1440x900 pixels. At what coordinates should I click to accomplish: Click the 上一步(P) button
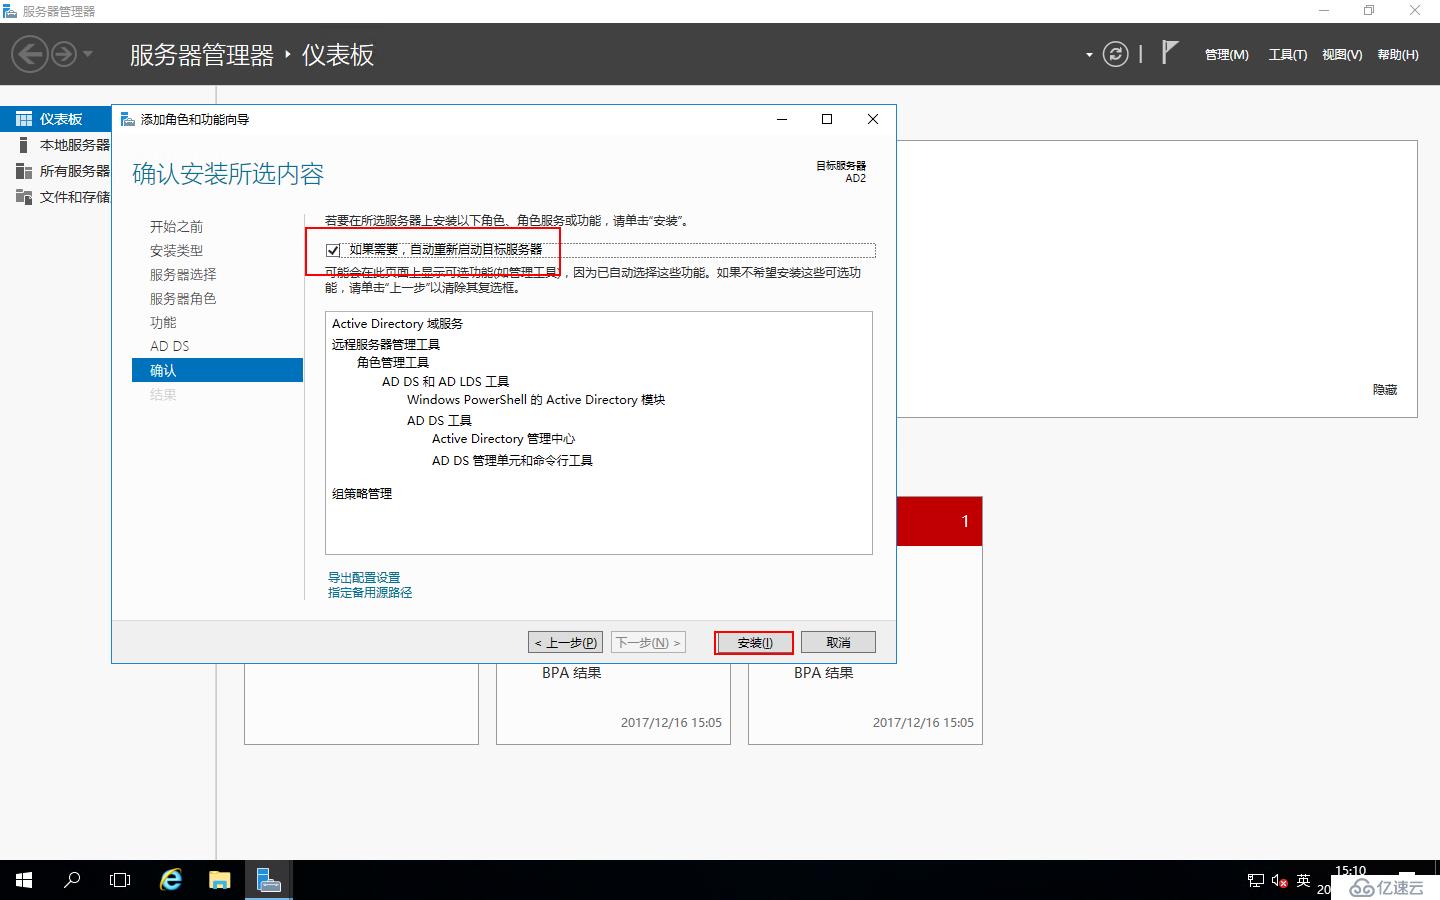coord(566,642)
